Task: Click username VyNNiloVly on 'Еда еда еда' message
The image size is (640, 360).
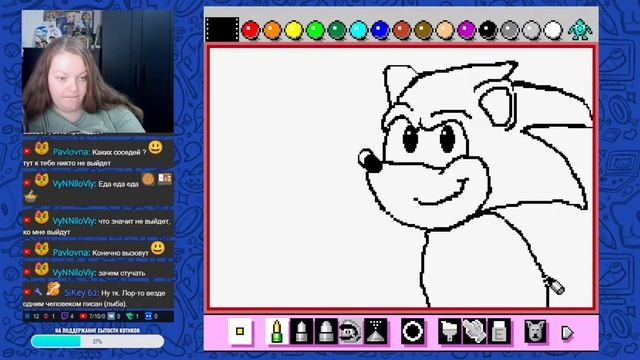Action: (74, 184)
